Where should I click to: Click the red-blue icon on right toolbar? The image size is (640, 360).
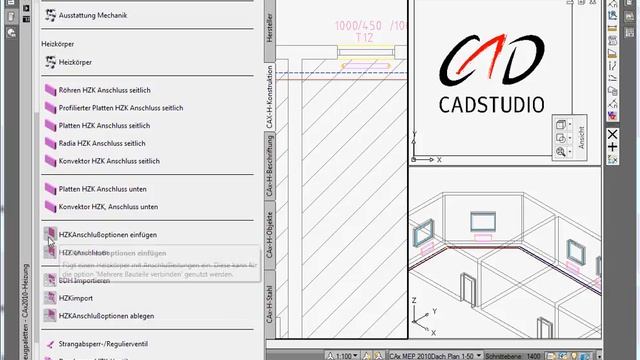pos(612,116)
